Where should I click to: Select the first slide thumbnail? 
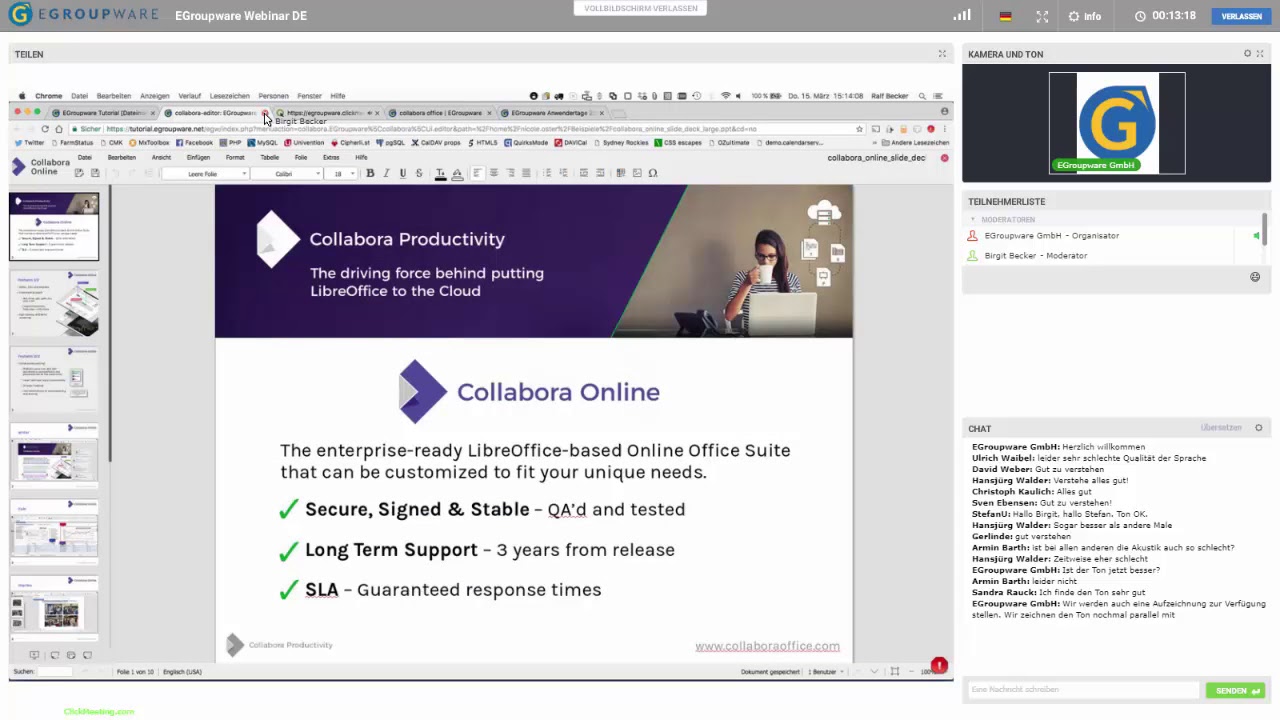coord(54,227)
